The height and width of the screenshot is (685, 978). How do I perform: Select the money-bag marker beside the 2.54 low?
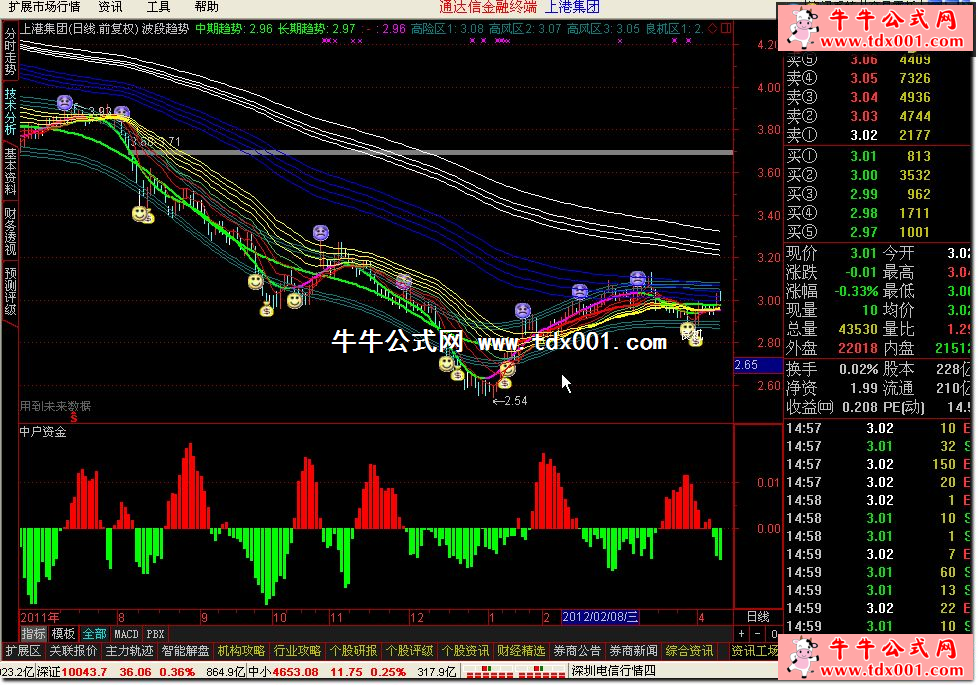tap(504, 382)
